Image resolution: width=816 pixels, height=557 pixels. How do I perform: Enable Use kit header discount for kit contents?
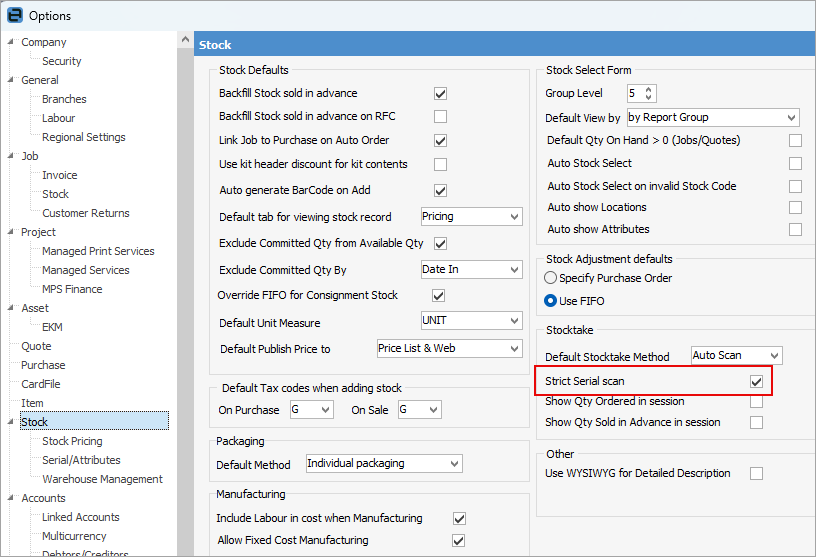click(440, 164)
